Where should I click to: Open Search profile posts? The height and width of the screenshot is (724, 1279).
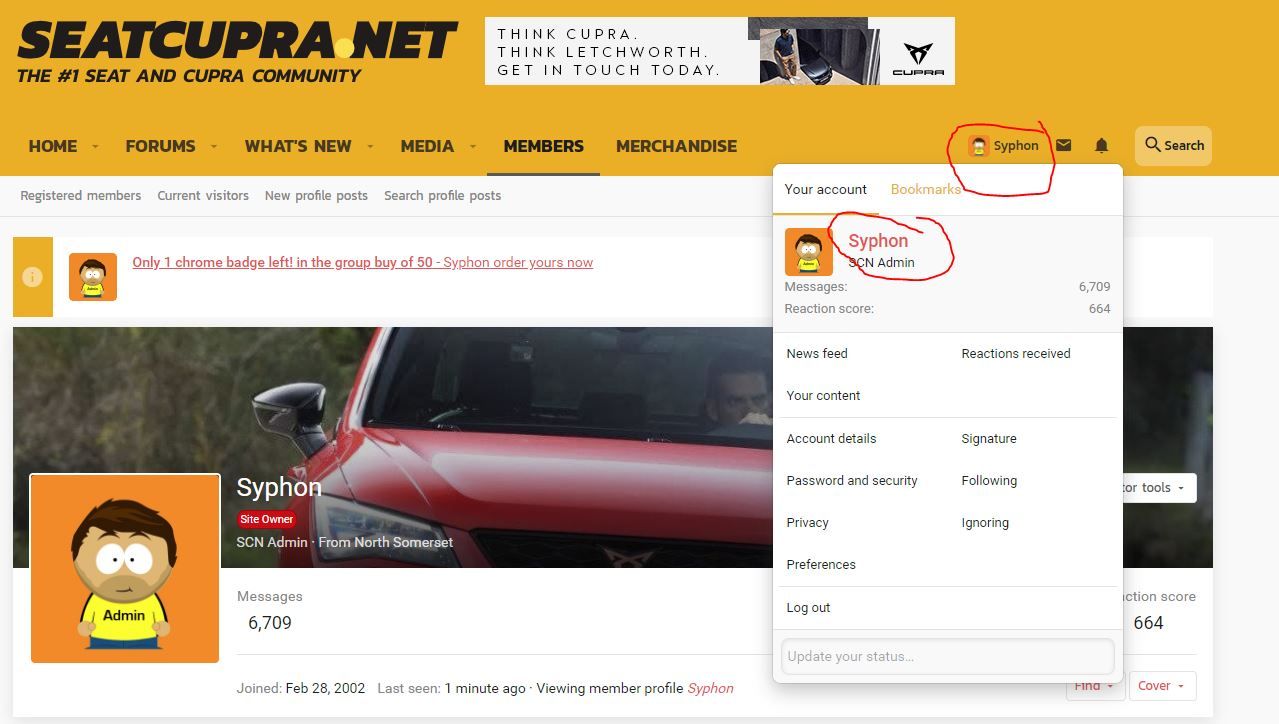pos(443,196)
